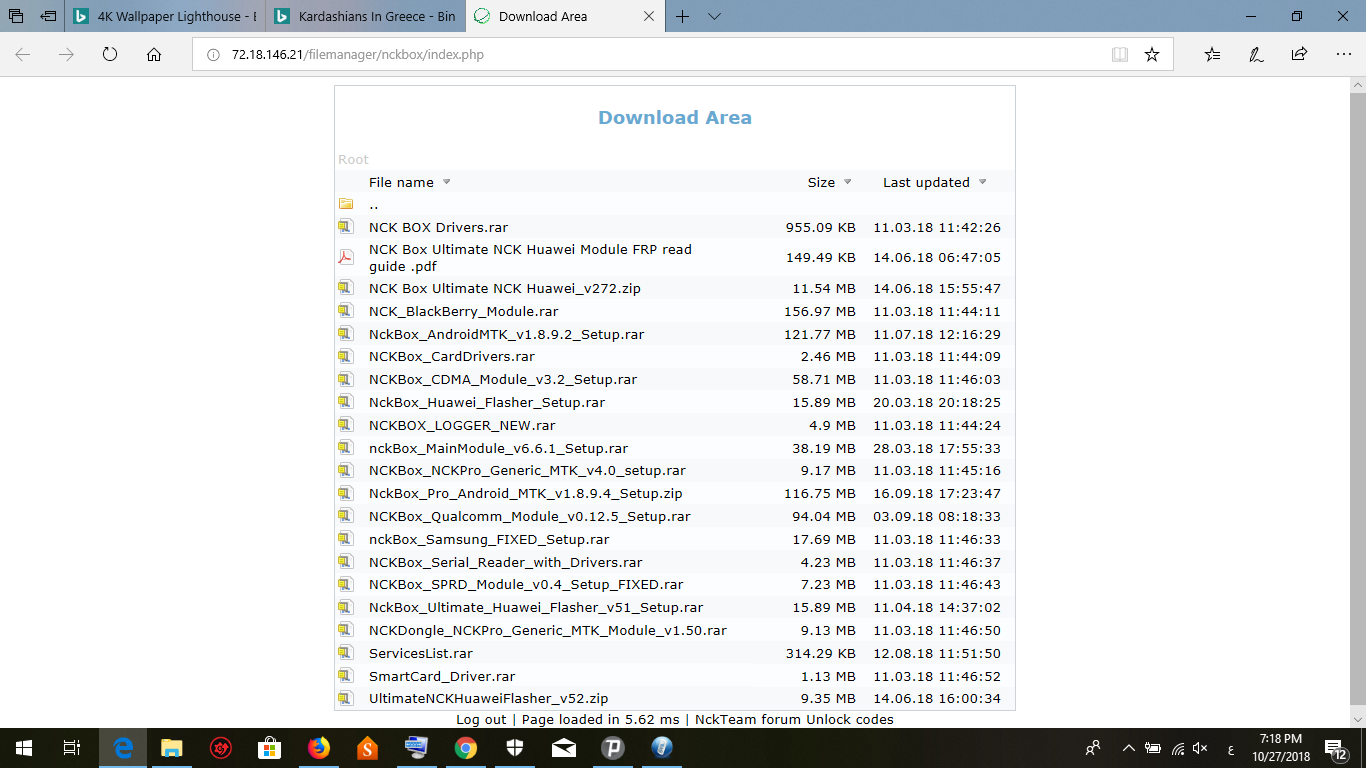Sort list by Size arrow

848,182
